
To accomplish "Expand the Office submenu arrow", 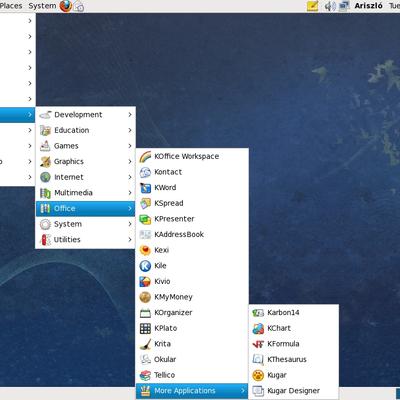I will point(130,208).
